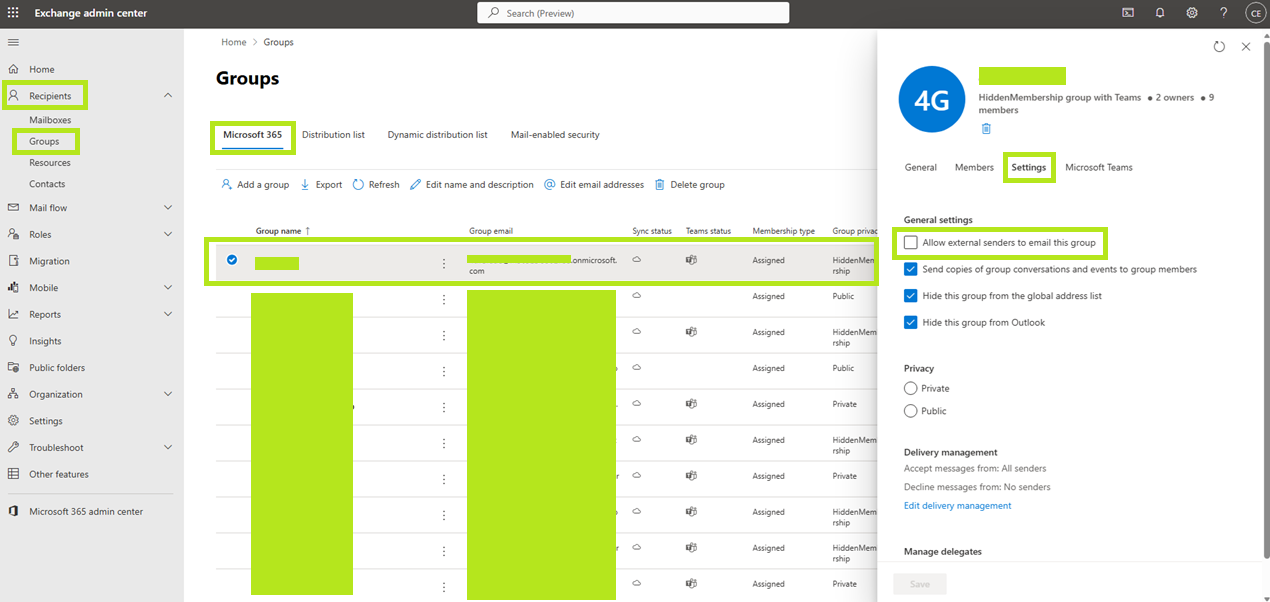Open Microsoft 365 admin center link
Screen dimensions: 1270x602
click(86, 511)
